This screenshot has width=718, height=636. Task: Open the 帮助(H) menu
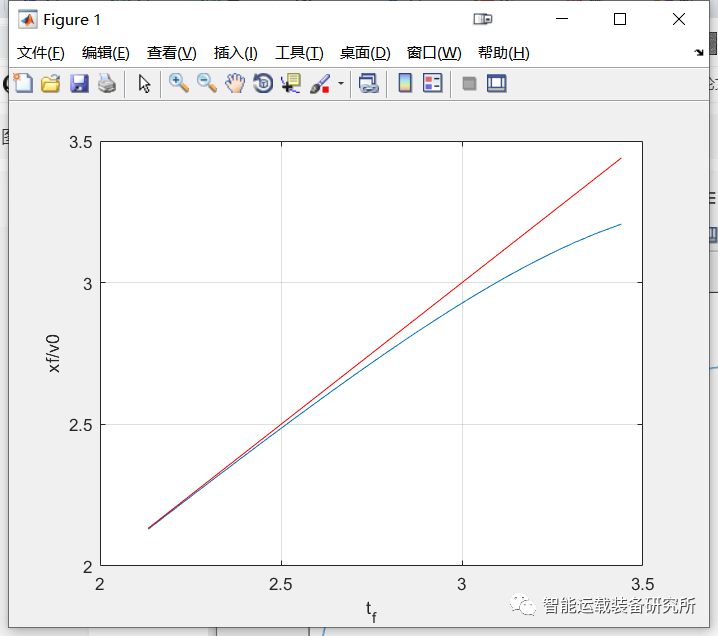tap(504, 53)
